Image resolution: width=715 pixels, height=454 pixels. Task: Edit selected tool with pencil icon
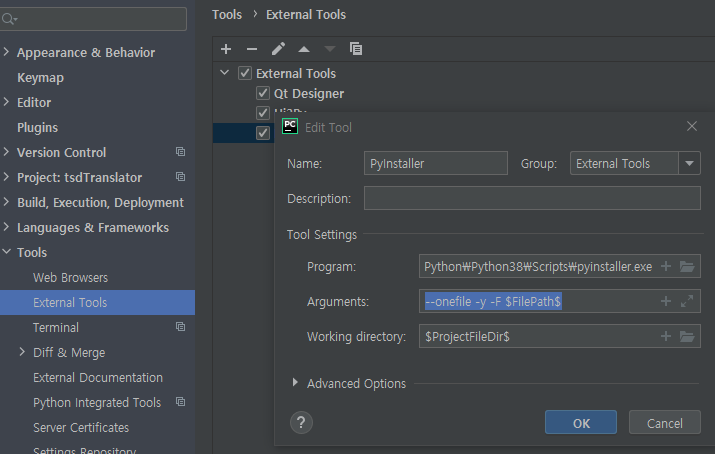point(278,49)
